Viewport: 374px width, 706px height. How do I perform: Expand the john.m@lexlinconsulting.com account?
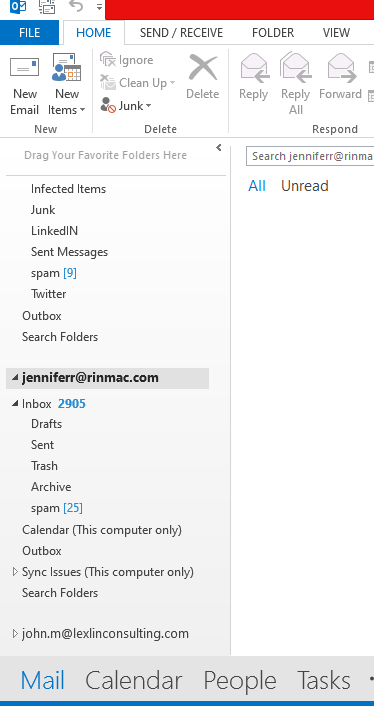[15, 634]
